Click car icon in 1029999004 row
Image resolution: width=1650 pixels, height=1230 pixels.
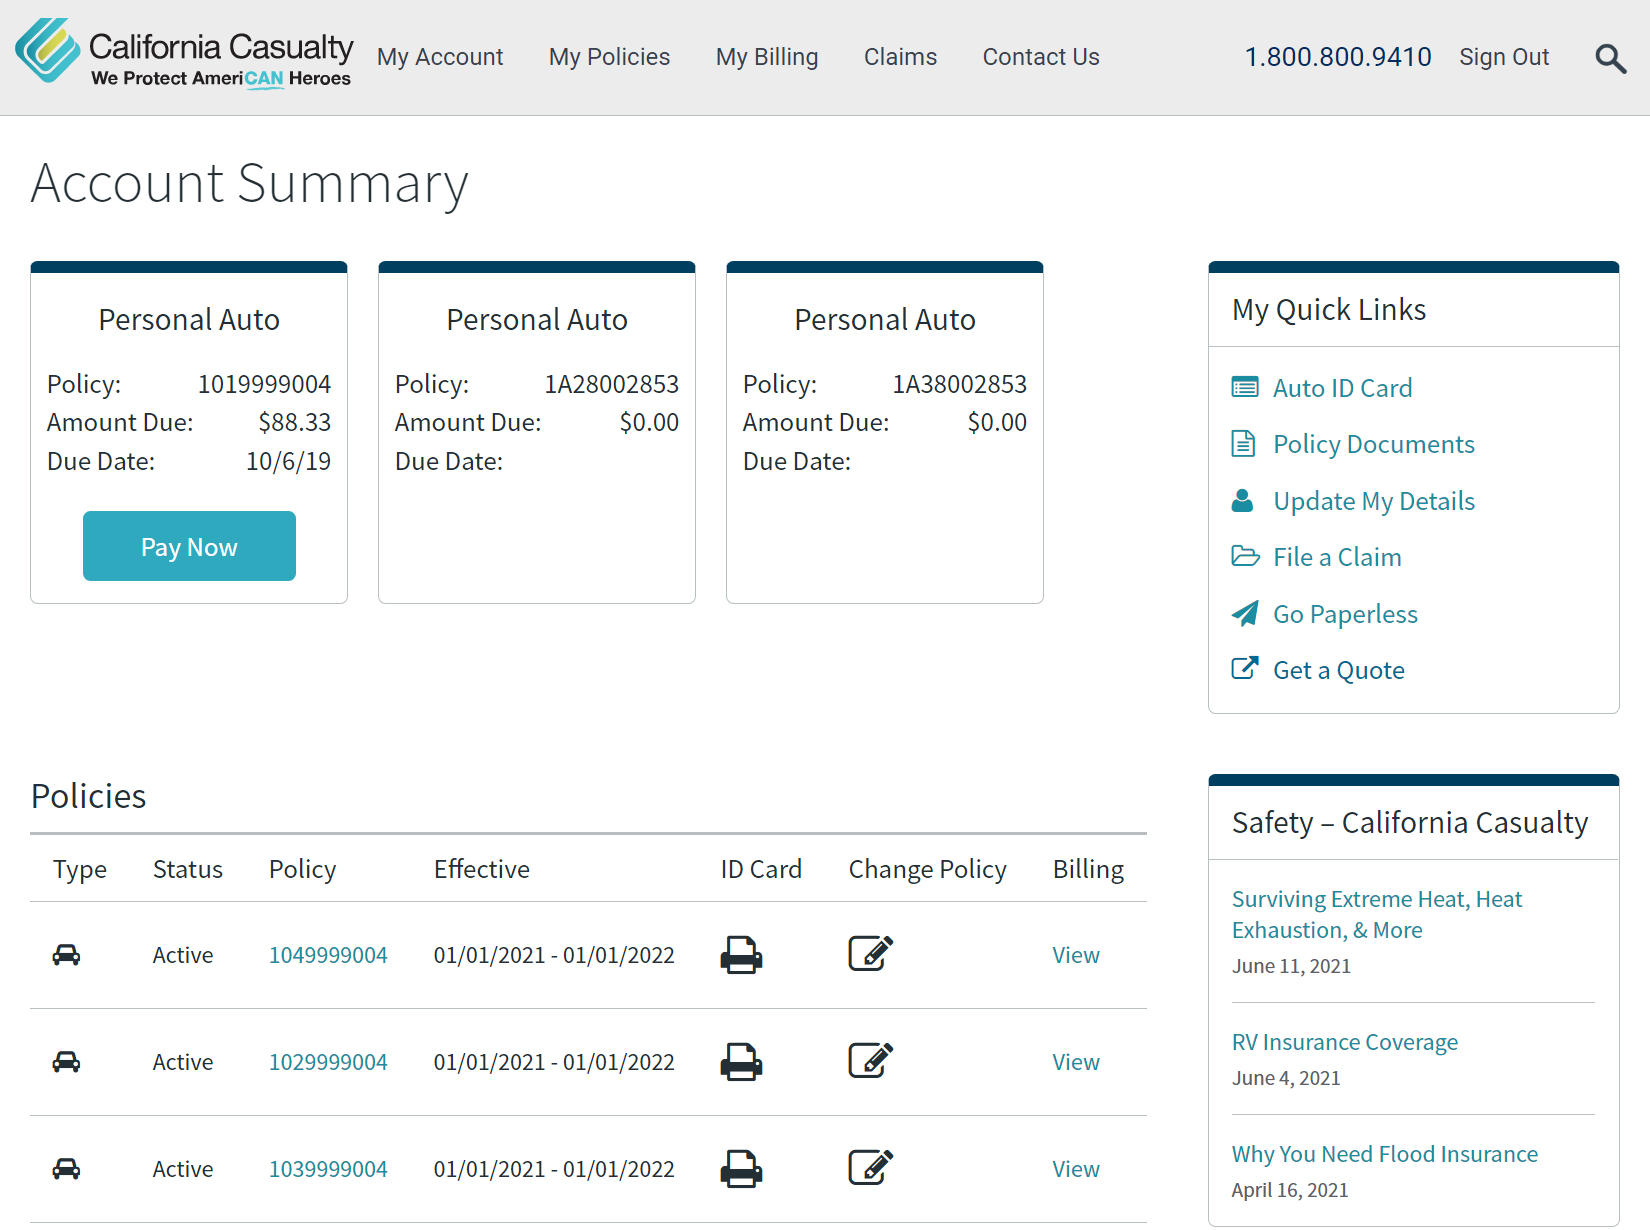pos(66,1062)
